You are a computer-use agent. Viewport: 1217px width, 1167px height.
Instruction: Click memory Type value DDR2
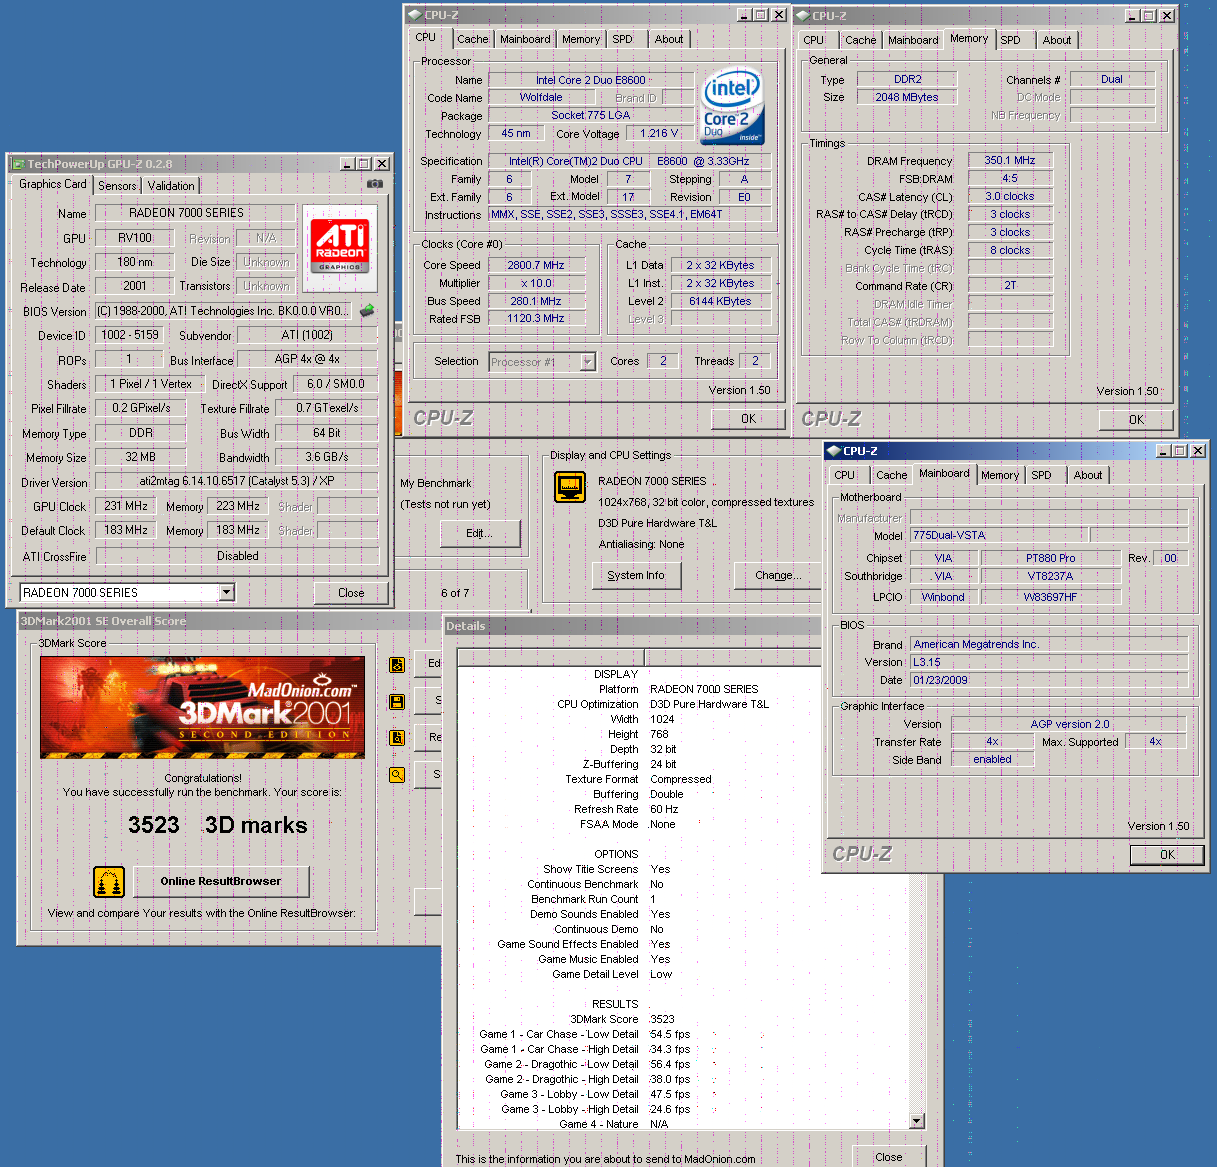[908, 80]
